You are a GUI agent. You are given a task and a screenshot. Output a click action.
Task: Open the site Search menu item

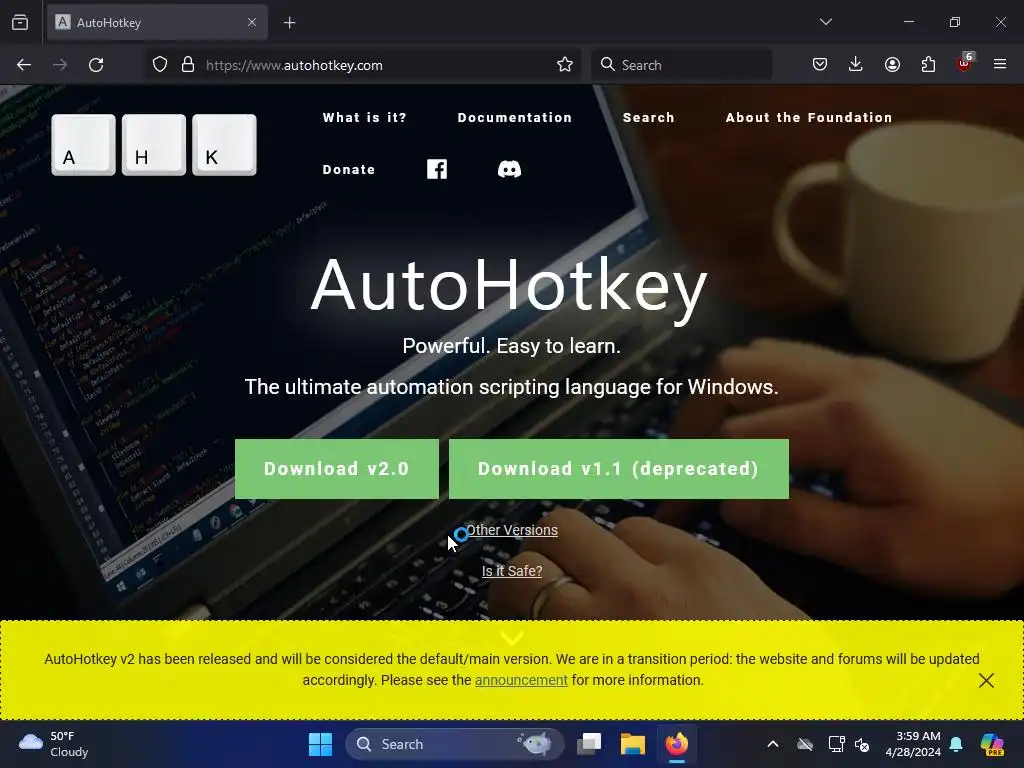pos(648,118)
